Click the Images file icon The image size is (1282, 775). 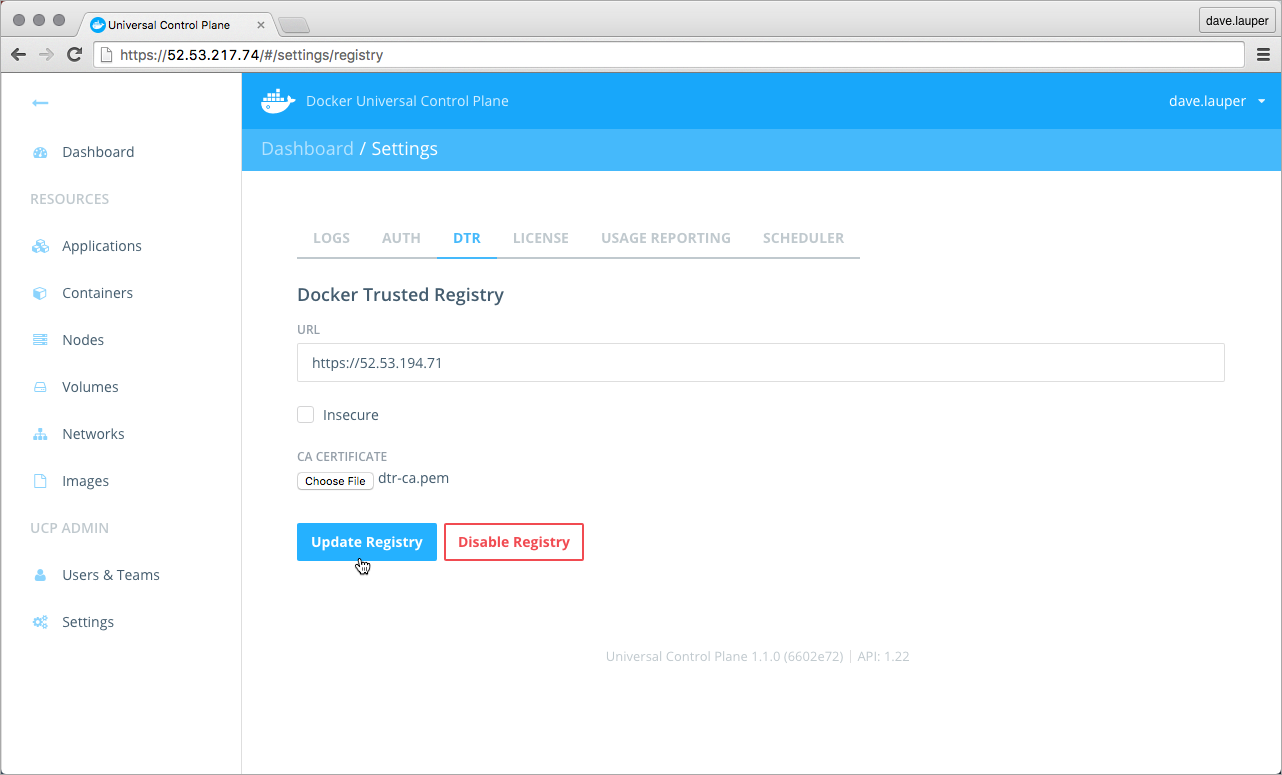[40, 481]
